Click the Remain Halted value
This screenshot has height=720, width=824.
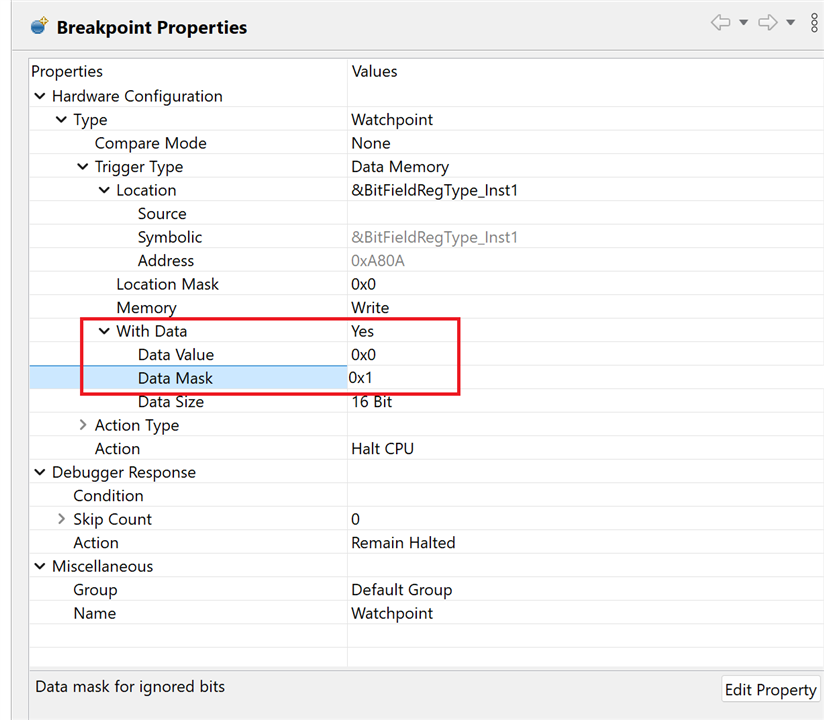coord(403,543)
